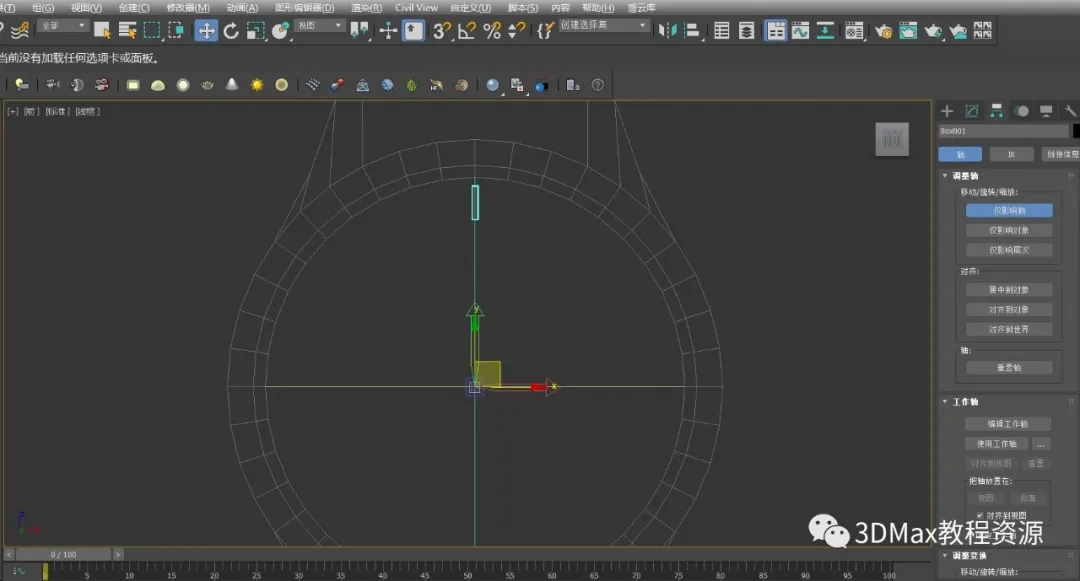The height and width of the screenshot is (581, 1080).
Task: Open the Curve Editor
Action: pos(800,30)
